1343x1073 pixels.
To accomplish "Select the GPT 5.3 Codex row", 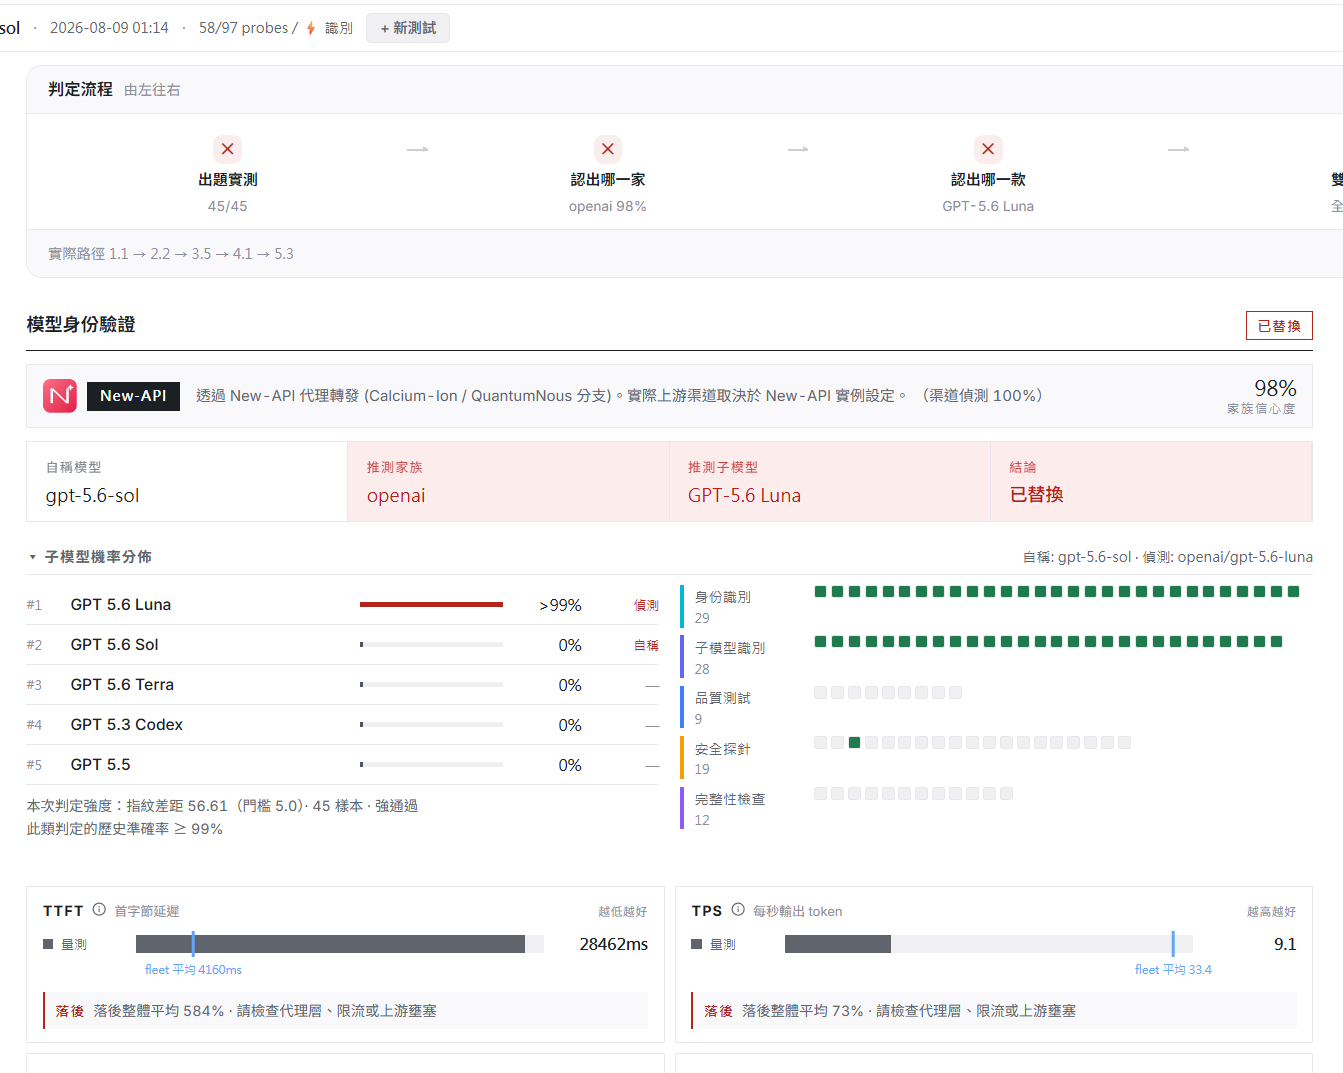I will (343, 725).
